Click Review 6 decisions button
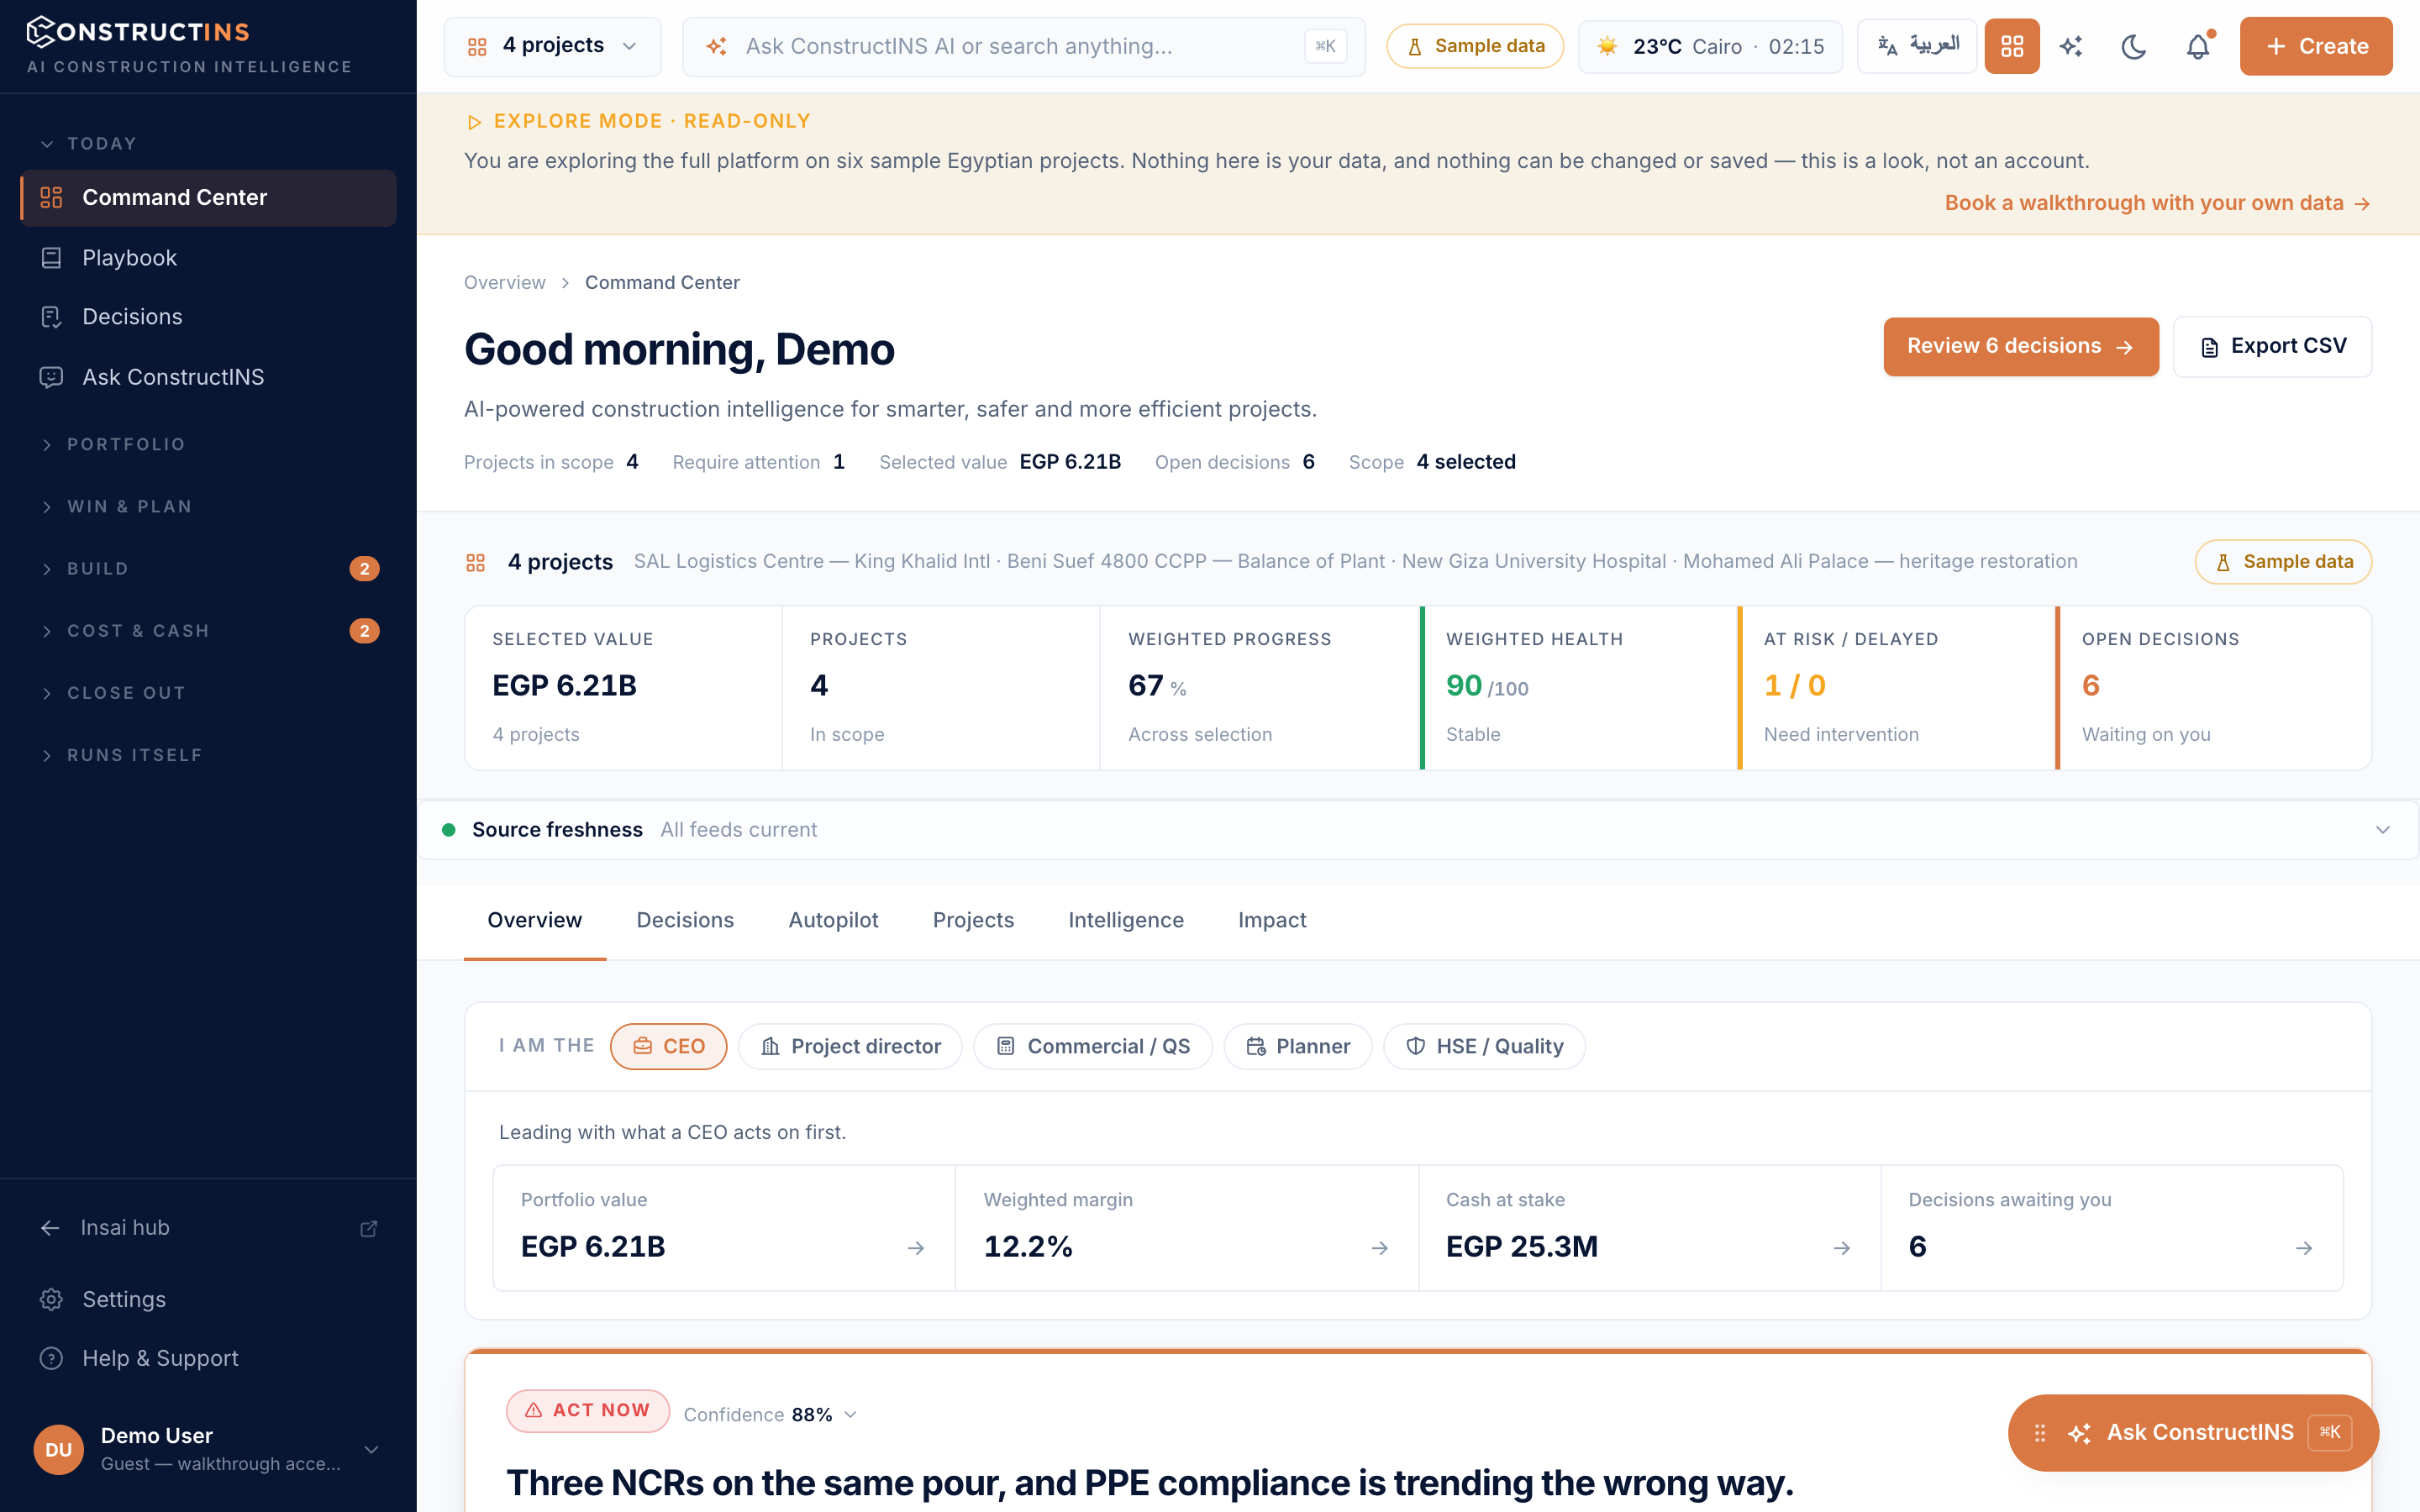2420x1512 pixels. (x=2020, y=346)
